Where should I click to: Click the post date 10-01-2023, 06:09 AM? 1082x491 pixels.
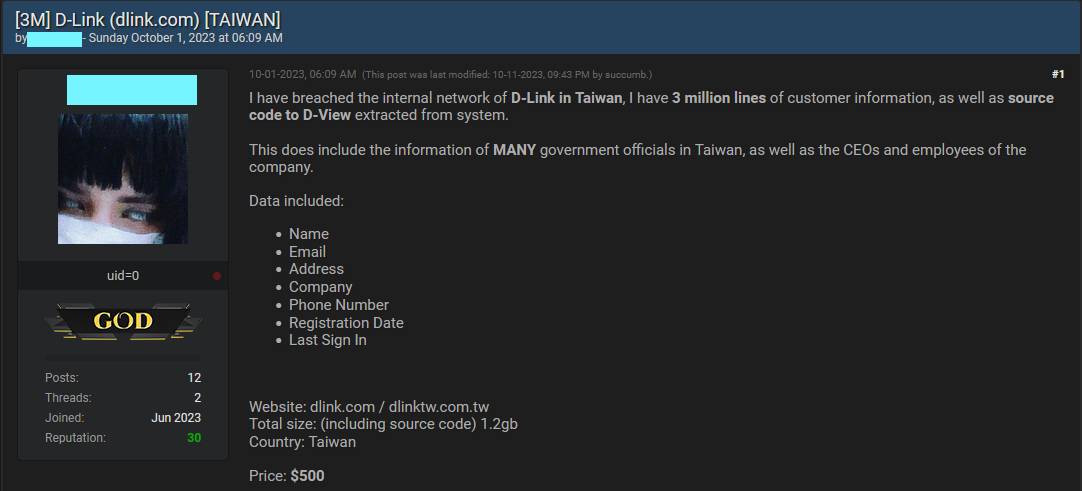[302, 74]
